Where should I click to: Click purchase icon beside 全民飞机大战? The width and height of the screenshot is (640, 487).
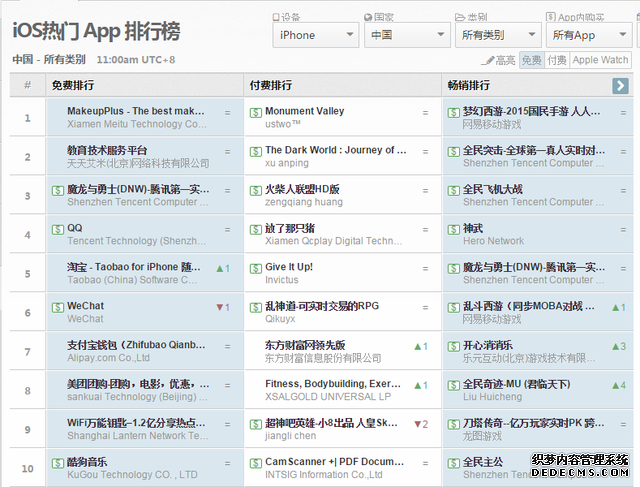tap(453, 191)
